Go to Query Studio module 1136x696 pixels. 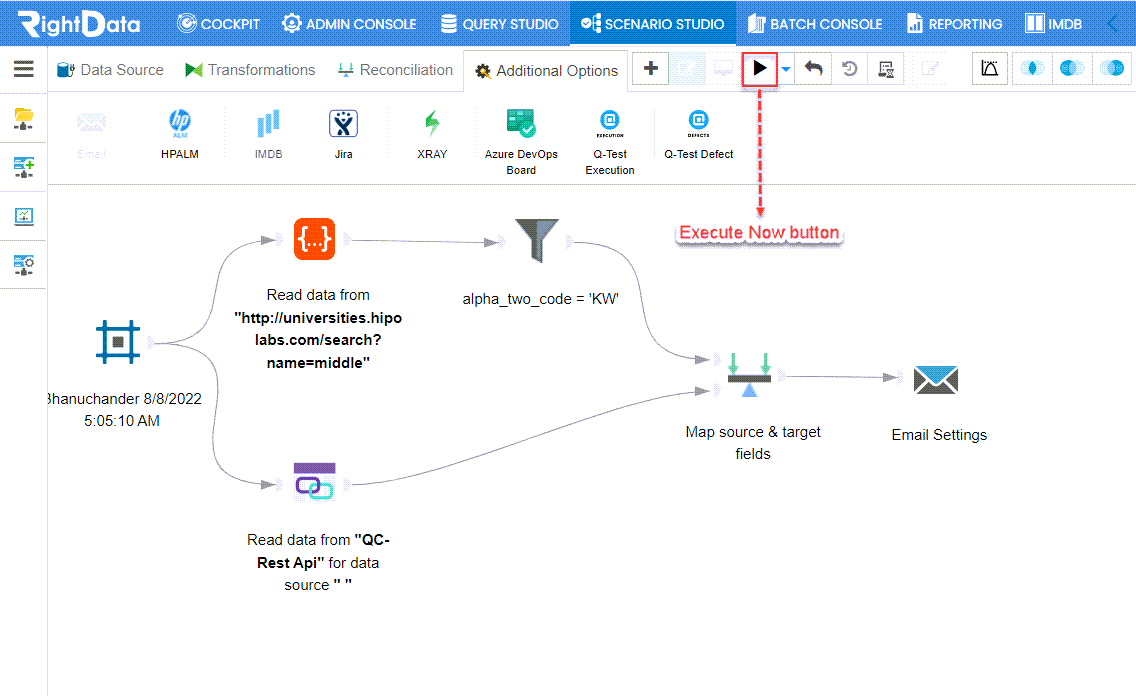500,24
